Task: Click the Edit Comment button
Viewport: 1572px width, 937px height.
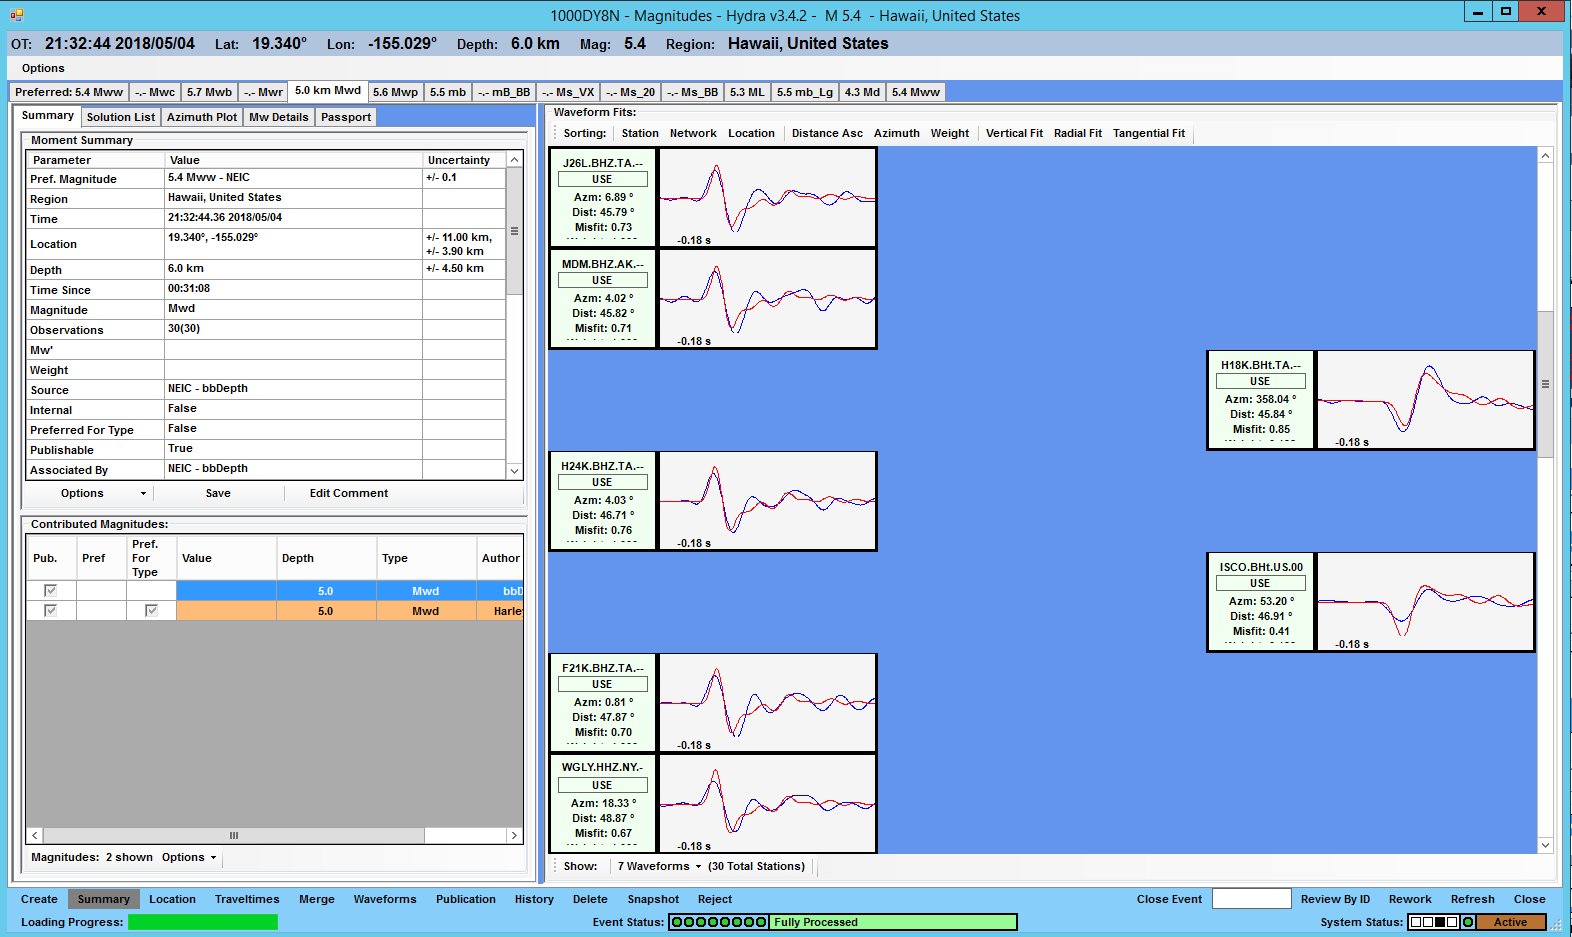Action: 349,493
